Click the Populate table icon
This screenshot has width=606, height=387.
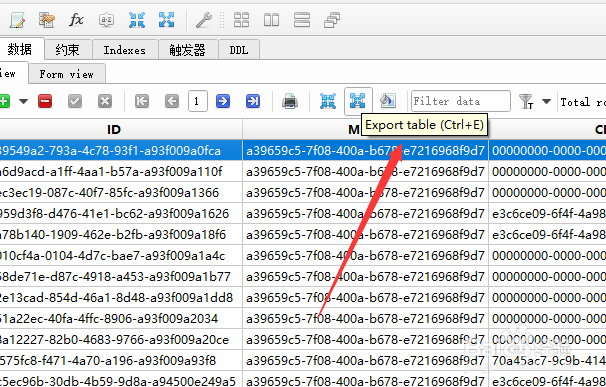click(x=388, y=101)
